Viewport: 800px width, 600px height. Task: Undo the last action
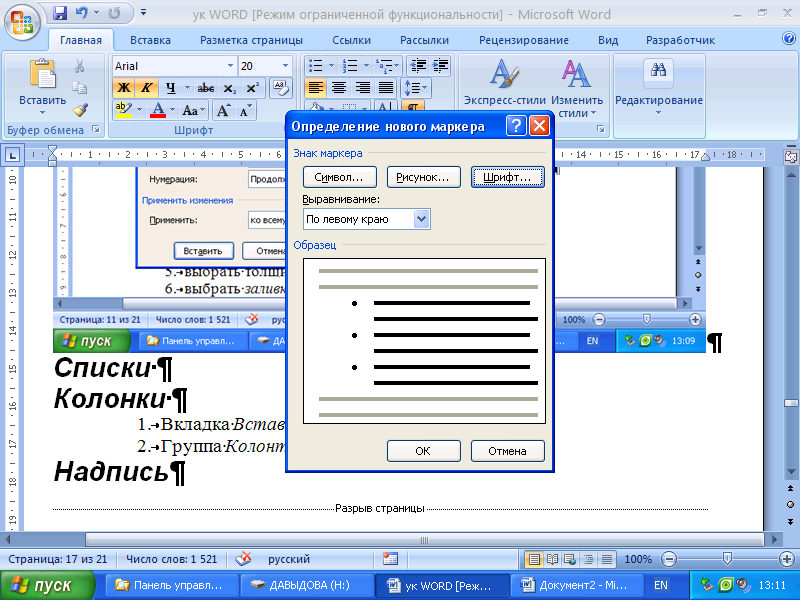pos(81,13)
